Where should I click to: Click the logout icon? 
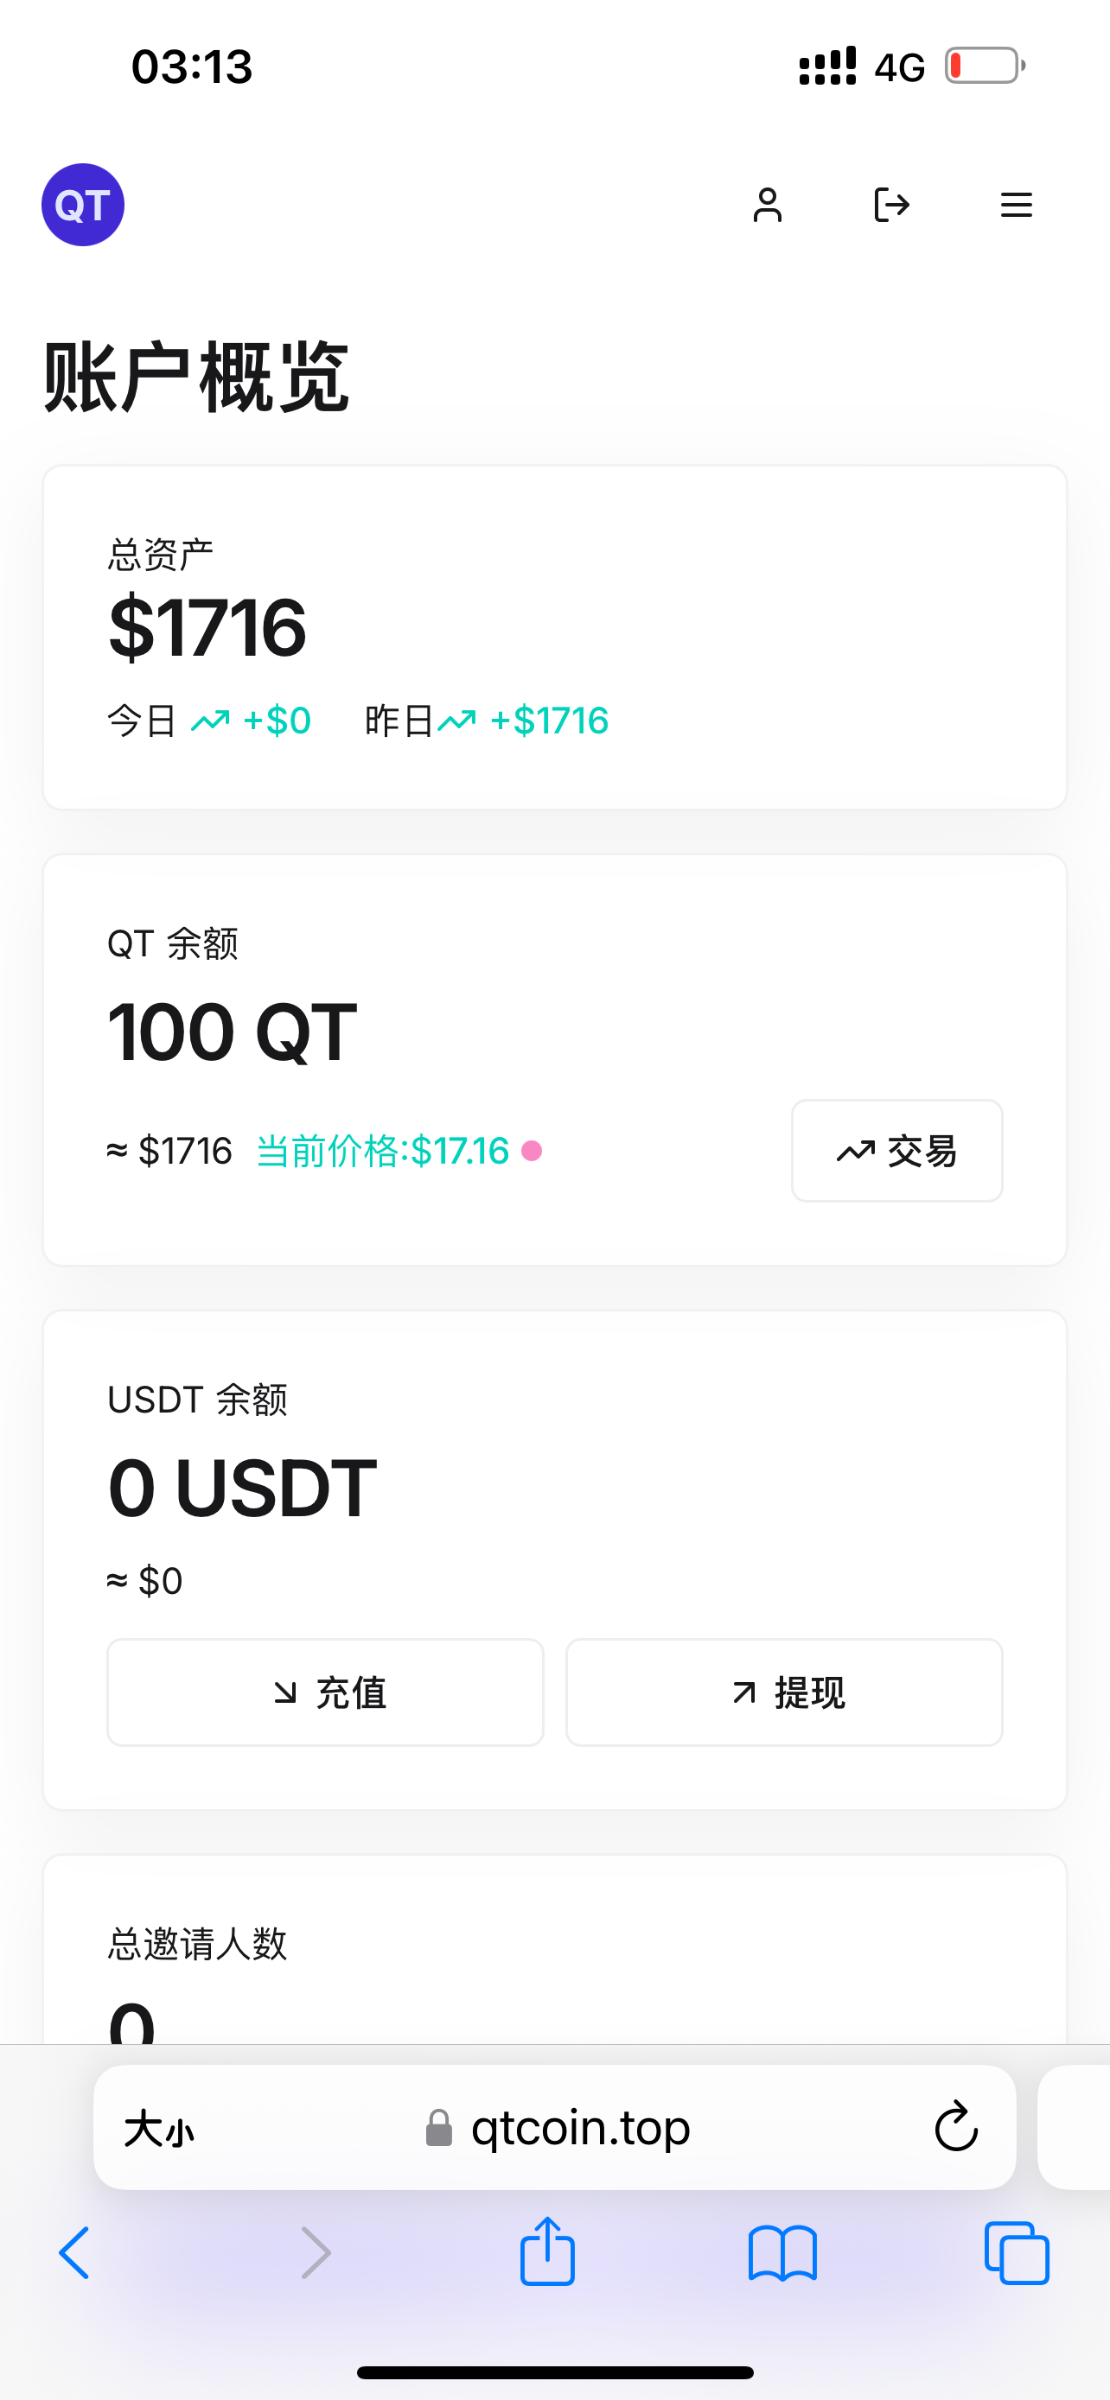point(891,205)
